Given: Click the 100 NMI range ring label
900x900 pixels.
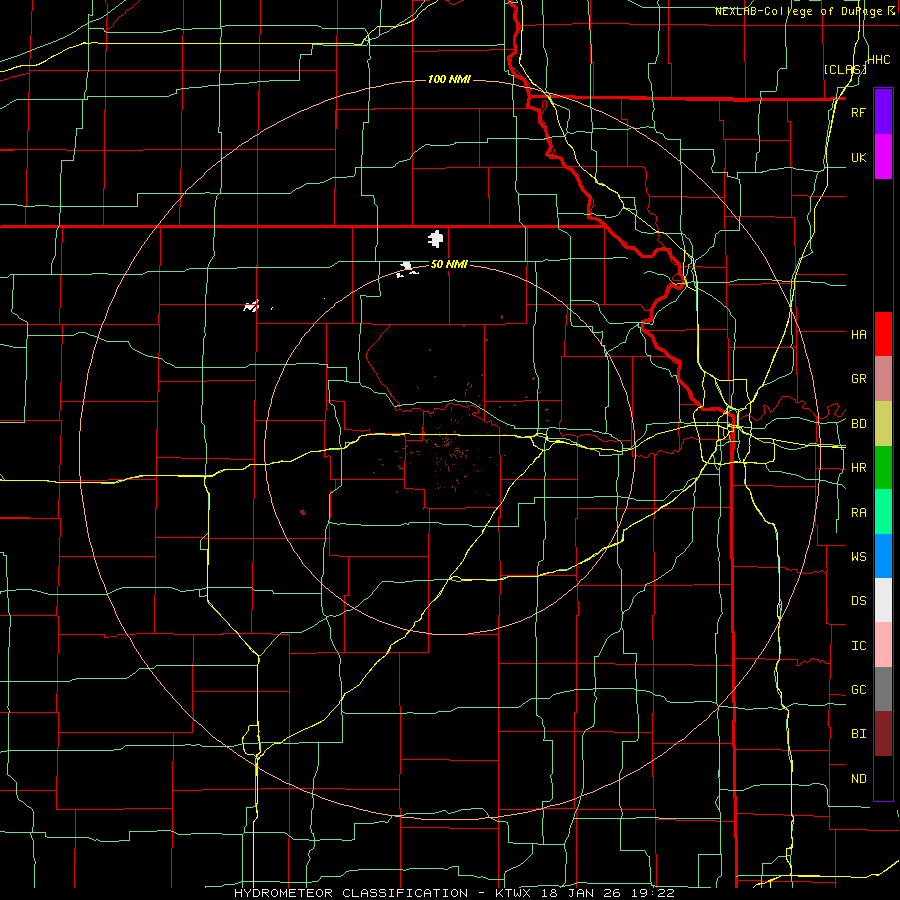Looking at the screenshot, I should 449,79.
